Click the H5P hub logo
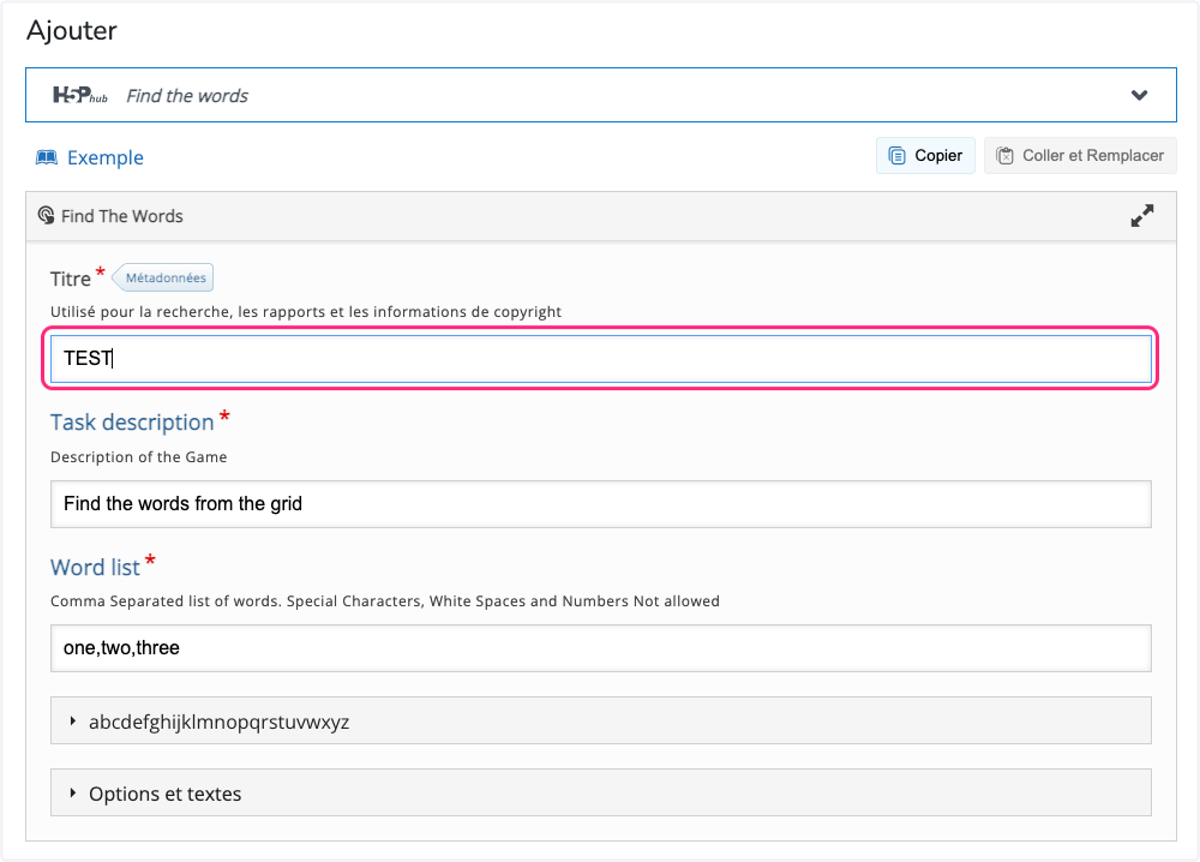Image resolution: width=1200 pixels, height=862 pixels. pyautogui.click(x=80, y=95)
